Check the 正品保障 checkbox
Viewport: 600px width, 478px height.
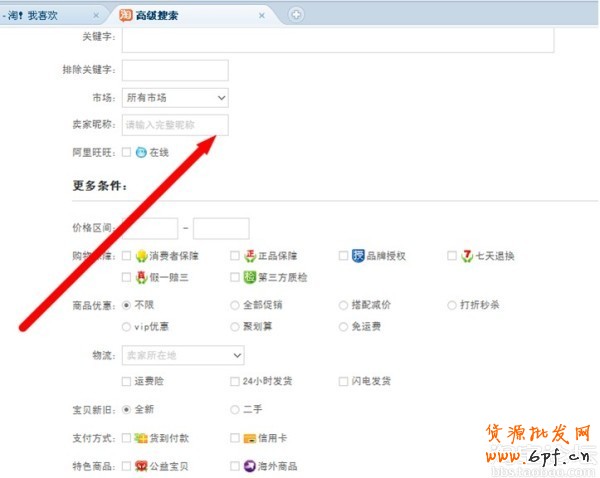[235, 256]
